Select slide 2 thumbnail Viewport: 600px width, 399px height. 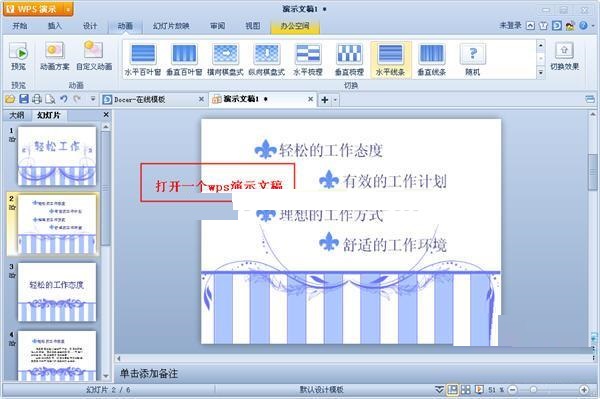click(x=57, y=224)
